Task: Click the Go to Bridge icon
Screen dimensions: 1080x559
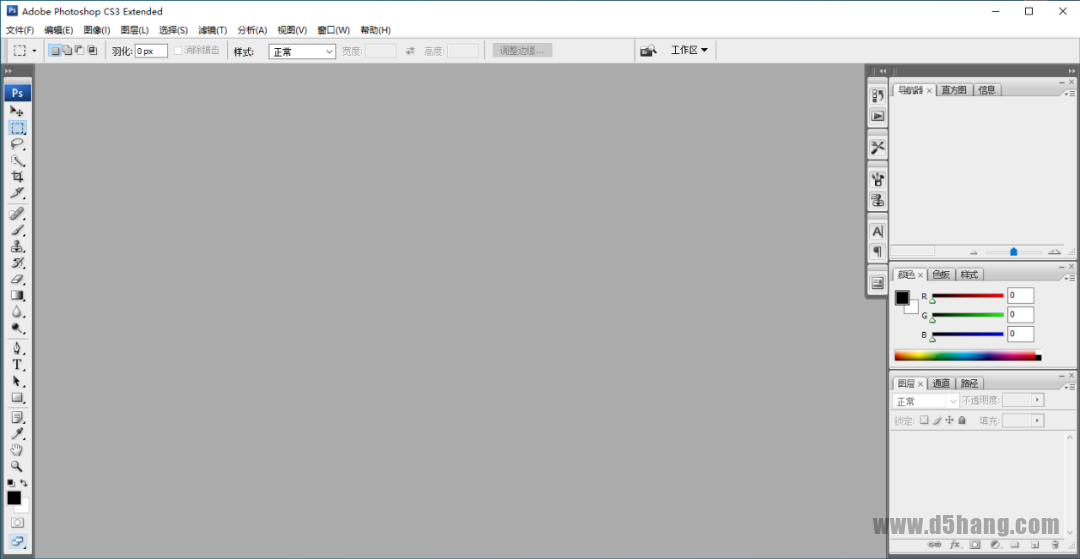Action: click(x=648, y=50)
